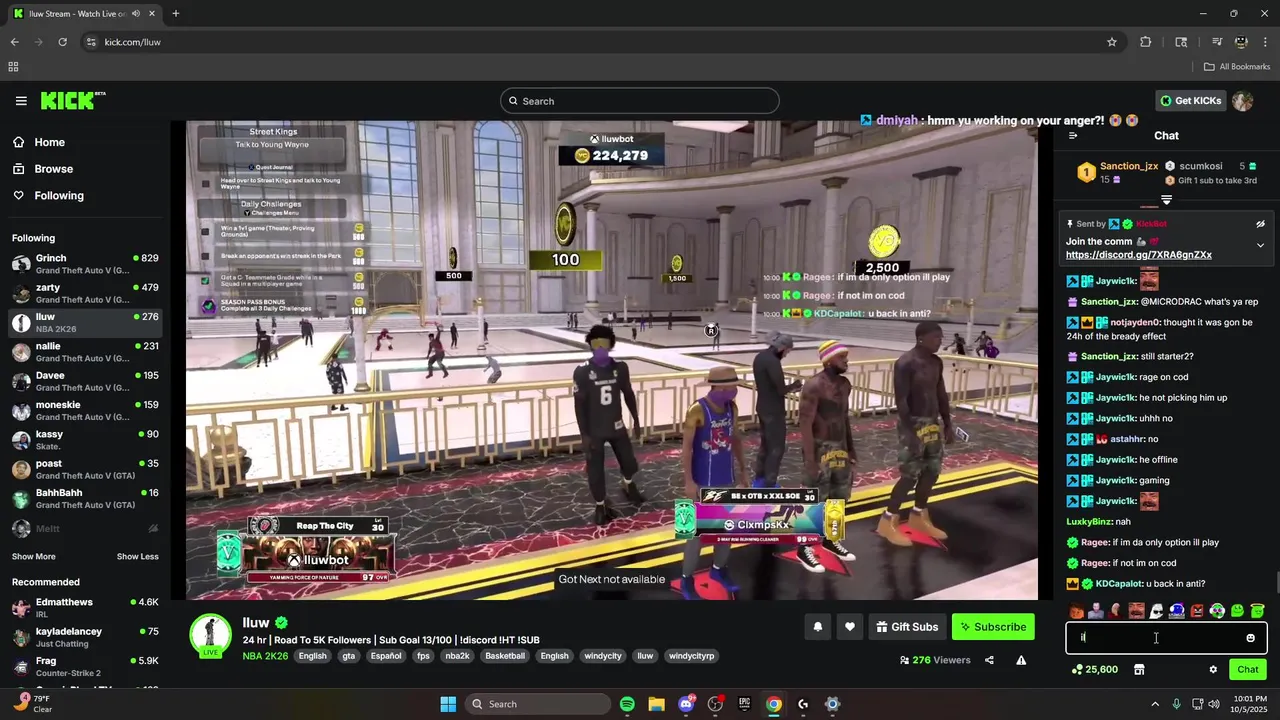Viewport: 1280px width, 720px height.
Task: Insert the sunglasses ghost emote
Action: 1156,611
